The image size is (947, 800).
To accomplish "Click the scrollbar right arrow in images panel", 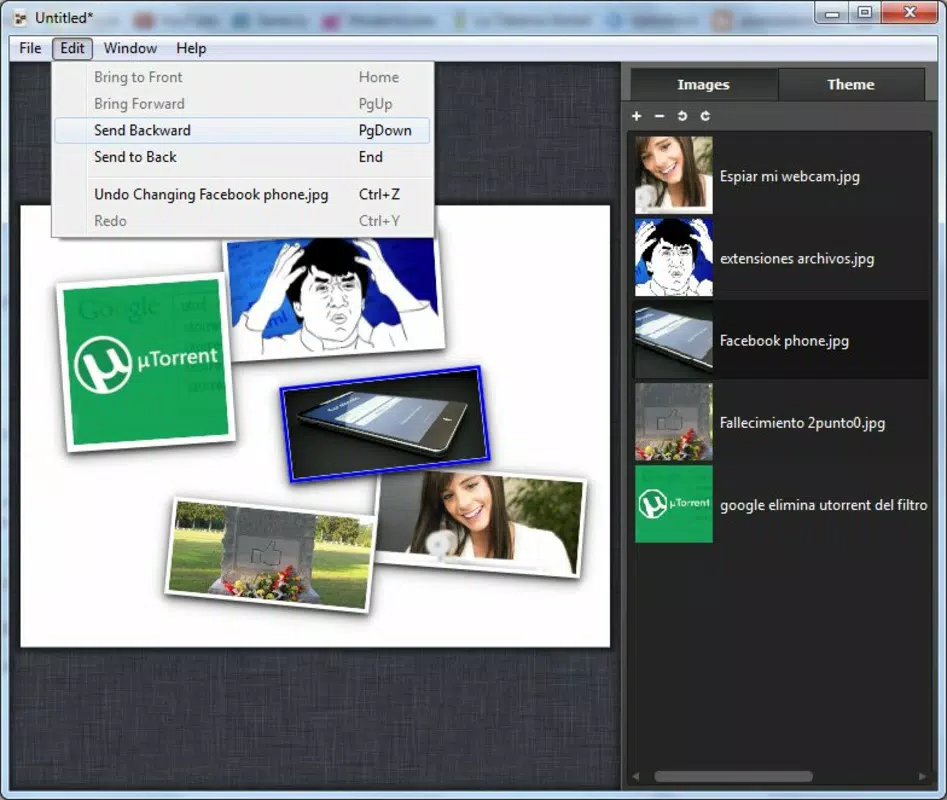I will coord(922,776).
